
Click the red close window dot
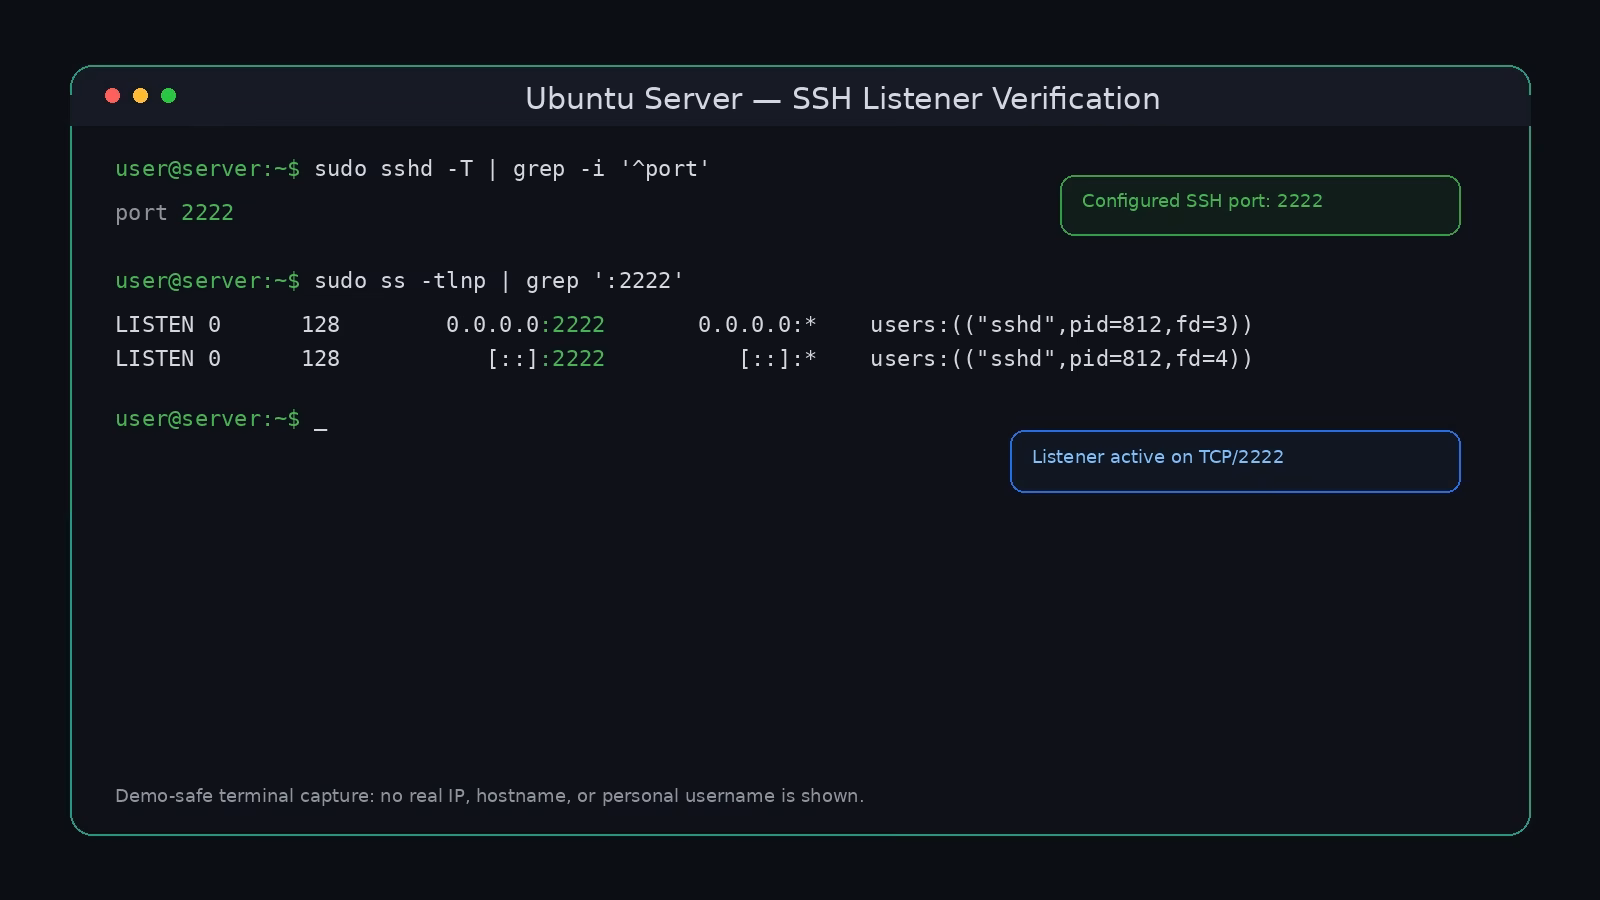tap(113, 96)
